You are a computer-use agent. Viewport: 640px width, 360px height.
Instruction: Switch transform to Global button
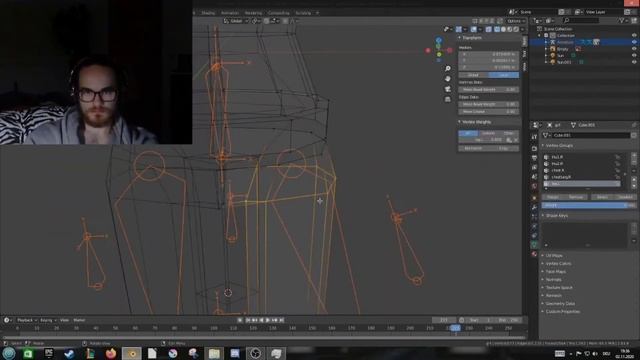[473, 75]
